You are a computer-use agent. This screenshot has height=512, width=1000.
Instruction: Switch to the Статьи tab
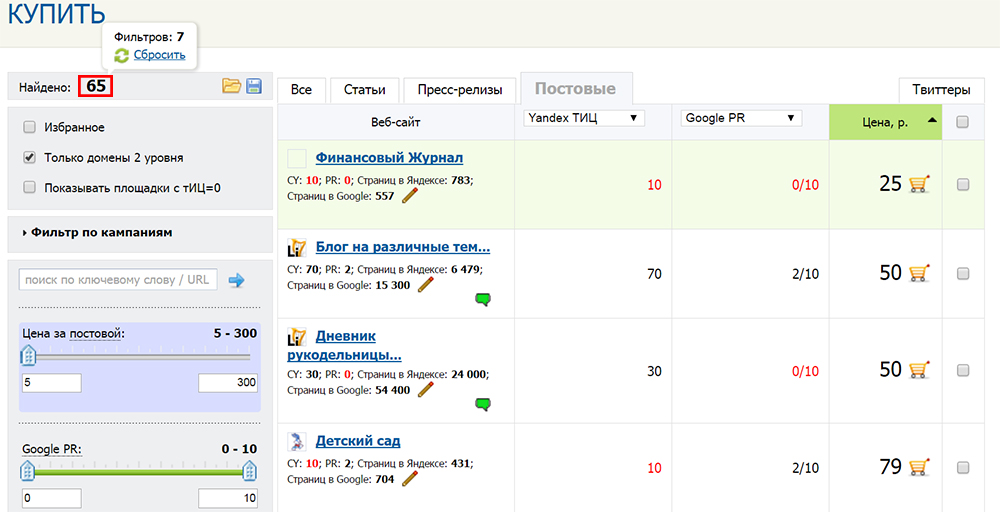click(364, 90)
